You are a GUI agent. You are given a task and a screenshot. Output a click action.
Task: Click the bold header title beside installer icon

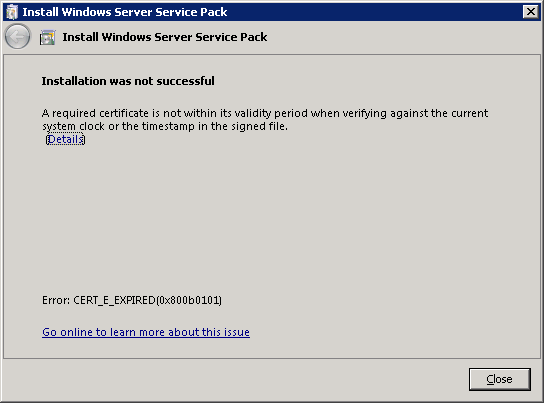coord(164,37)
